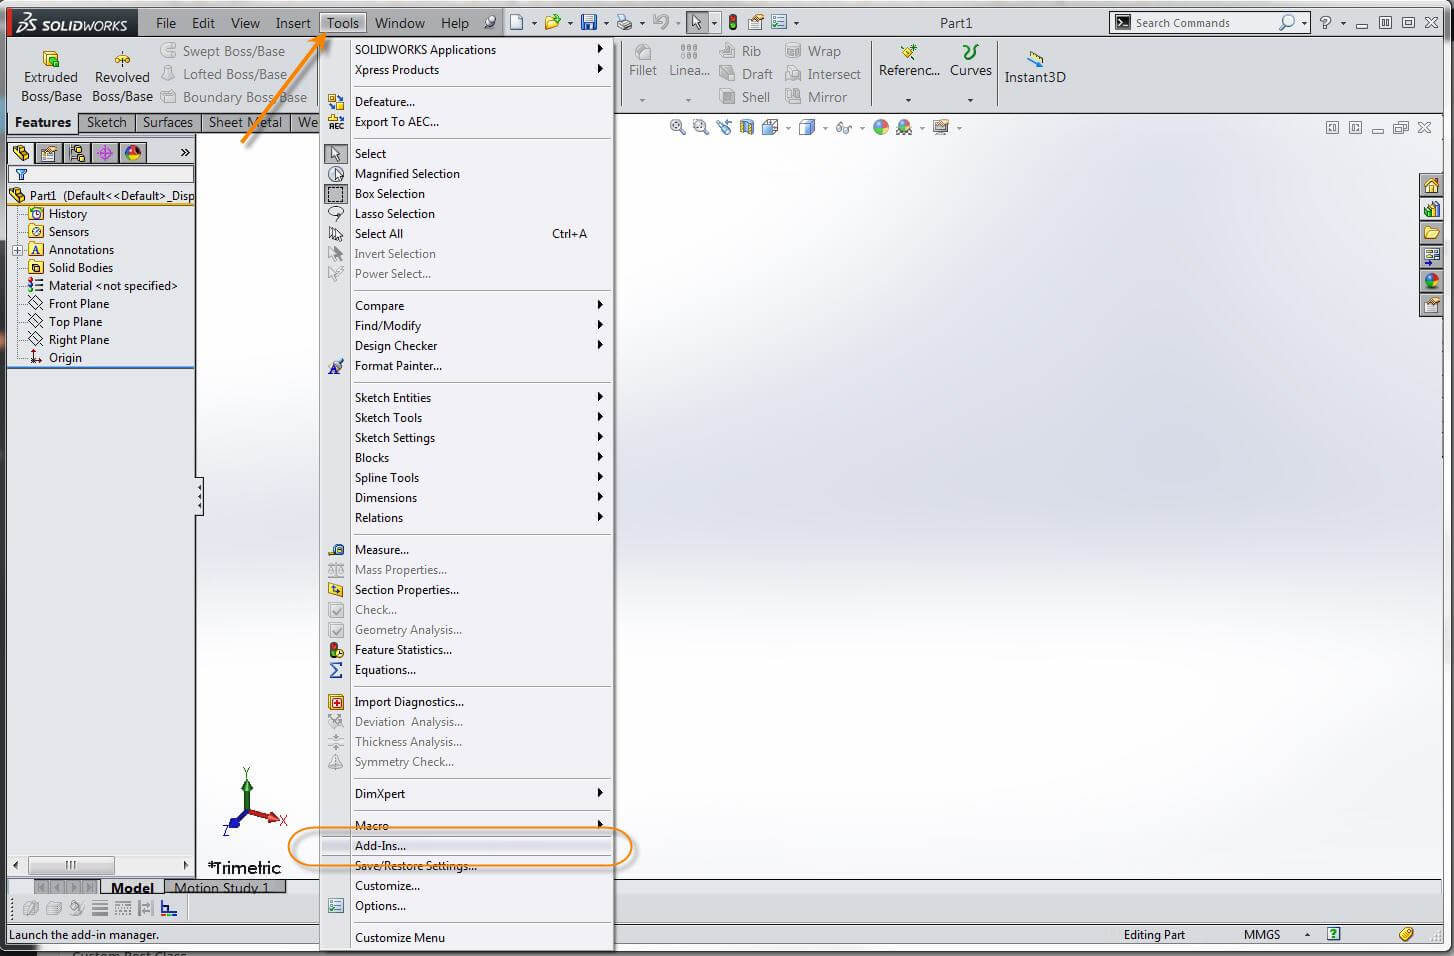Switch to the Sheet Metal tab
Viewport: 1454px width, 956px height.
tap(244, 122)
